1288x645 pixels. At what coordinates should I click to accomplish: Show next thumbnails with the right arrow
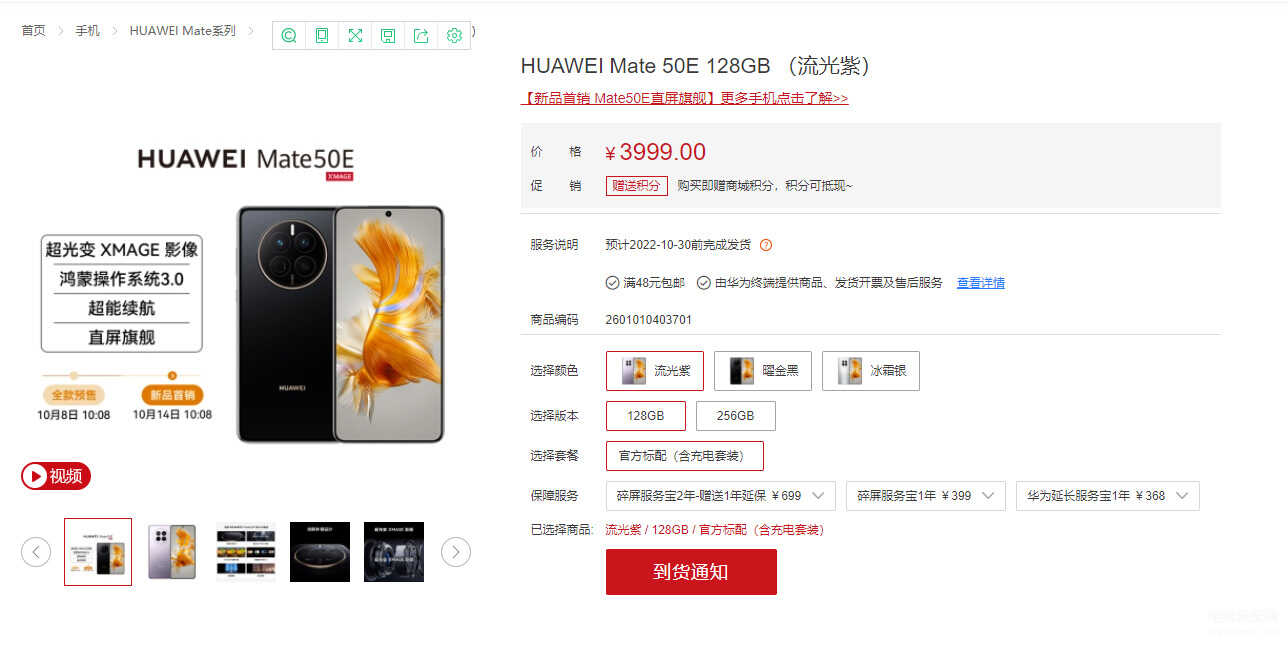click(x=456, y=552)
